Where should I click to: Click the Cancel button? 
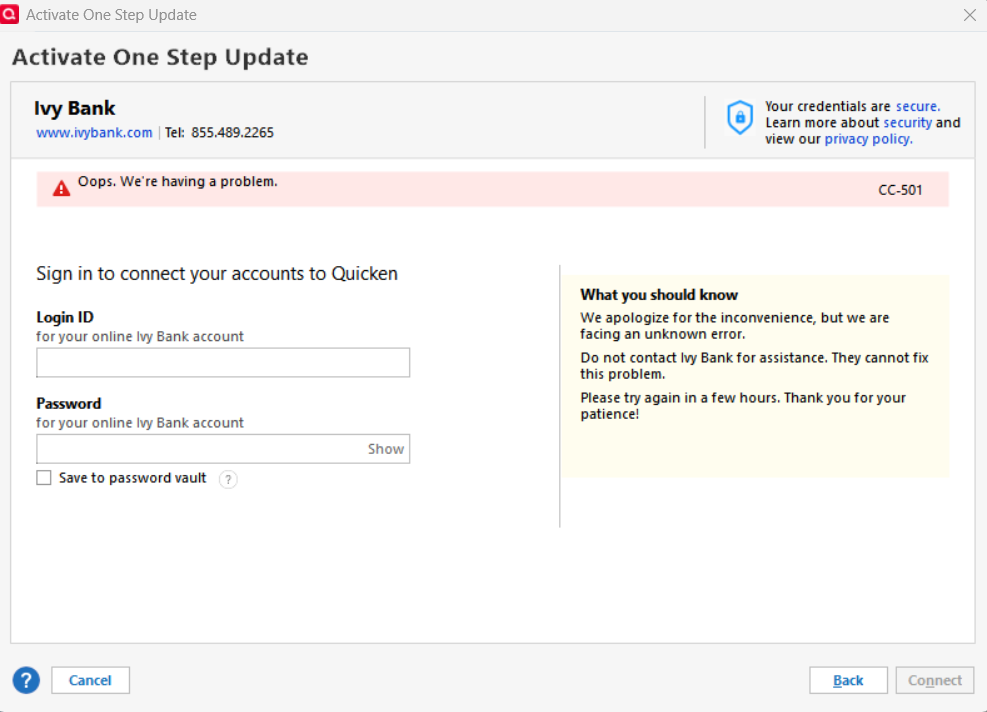pyautogui.click(x=91, y=680)
